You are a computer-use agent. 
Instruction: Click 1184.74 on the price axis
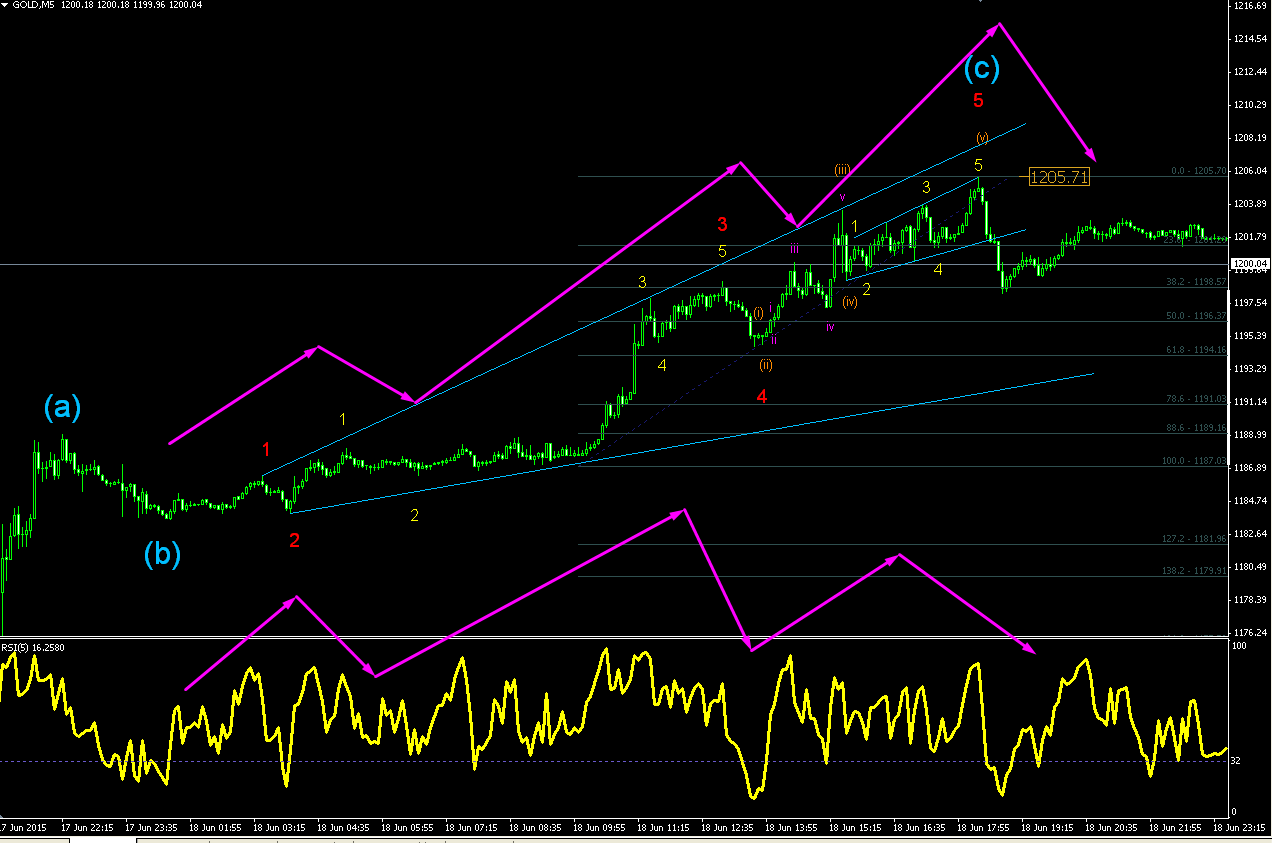click(x=1250, y=501)
